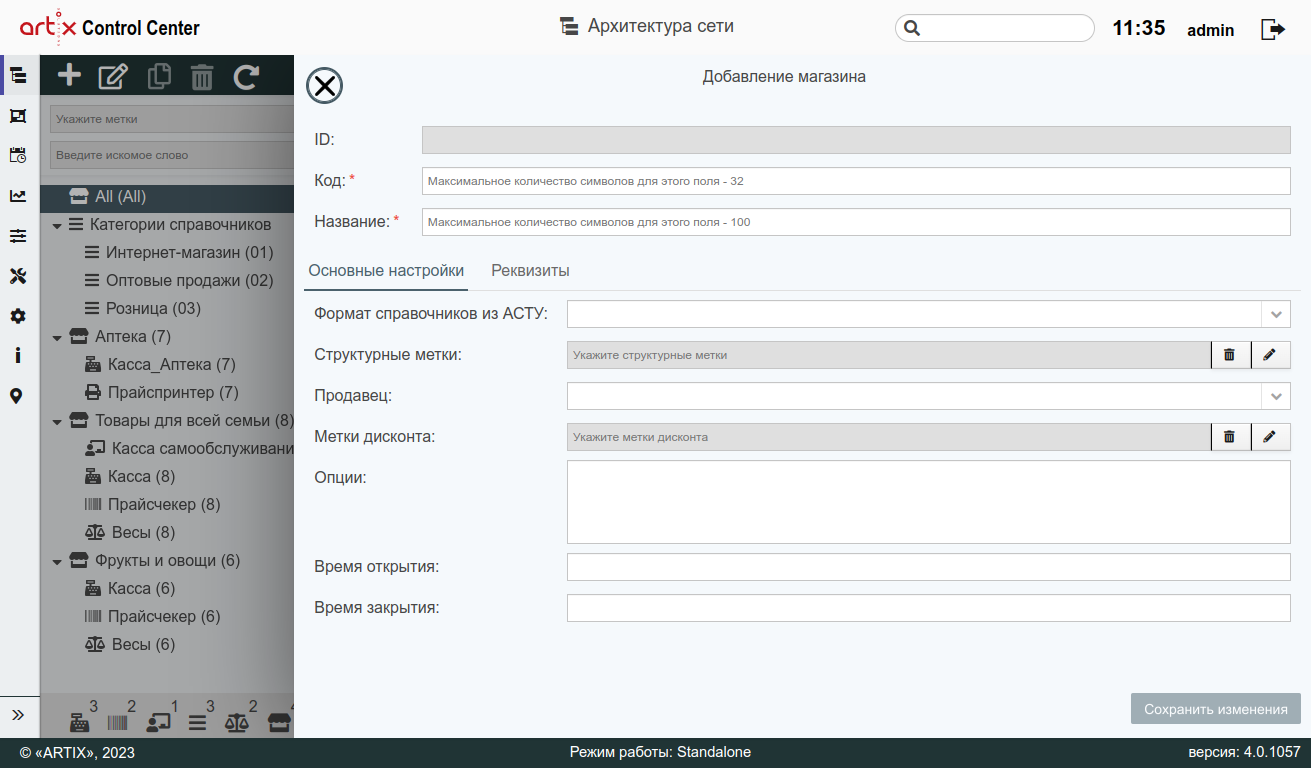Screen dimensions: 1311x768
Task: Select 'Касса_Аптека (7)' tree item
Action: (159, 365)
